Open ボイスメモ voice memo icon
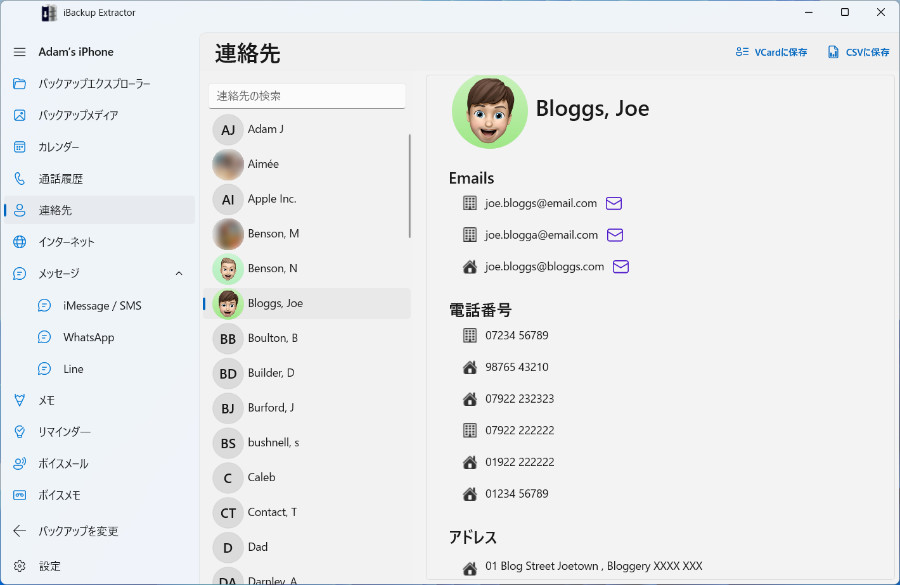 20,495
